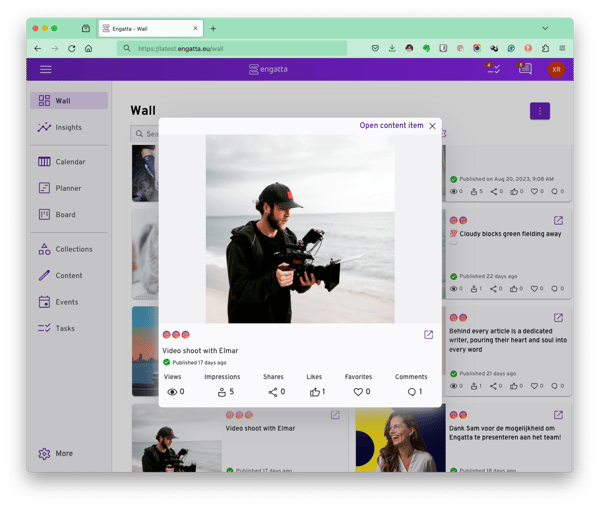Open the popup's external link icon

[428, 335]
